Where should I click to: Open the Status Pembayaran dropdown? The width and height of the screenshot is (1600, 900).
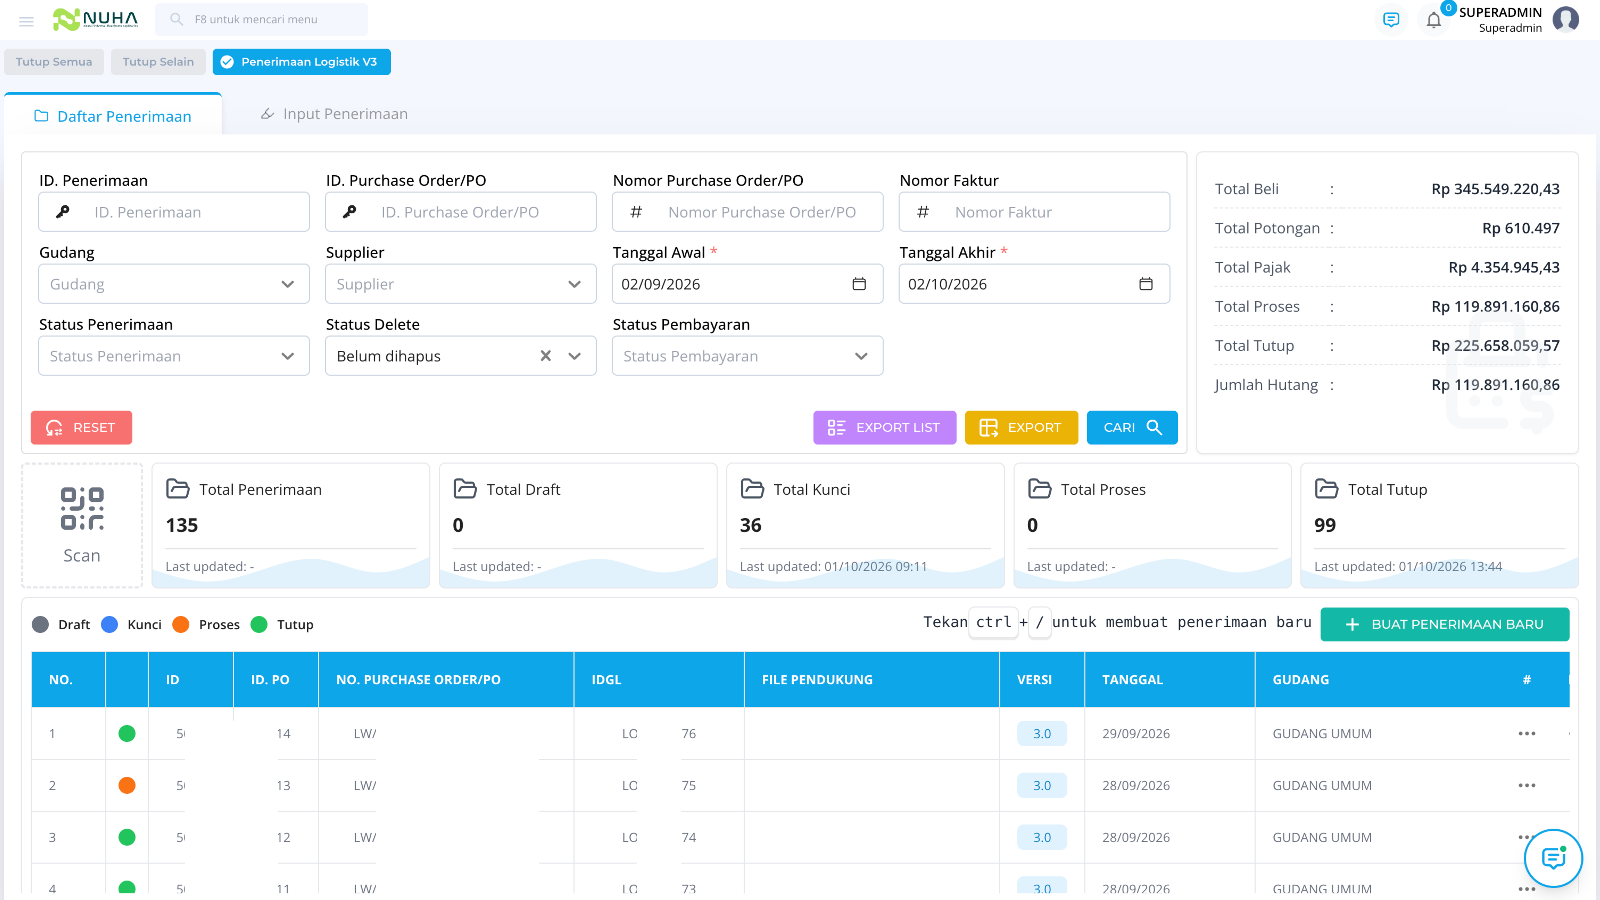748,356
